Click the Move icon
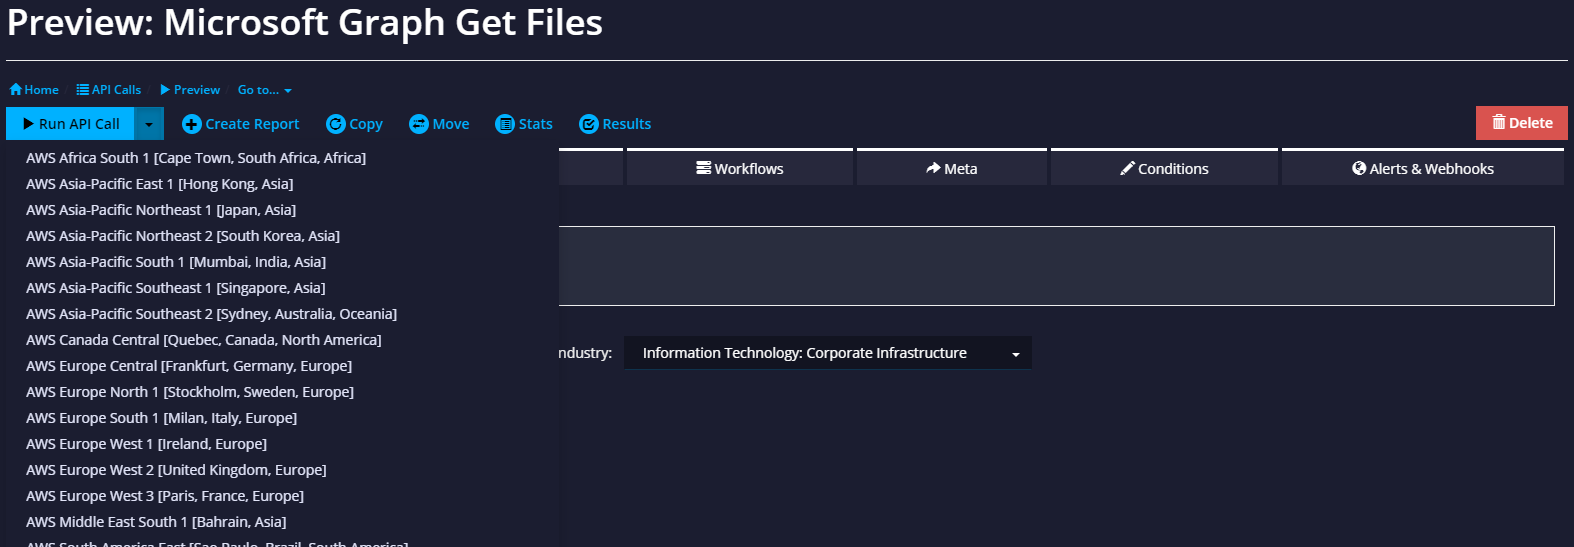Viewport: 1574px width, 547px height. click(419, 124)
